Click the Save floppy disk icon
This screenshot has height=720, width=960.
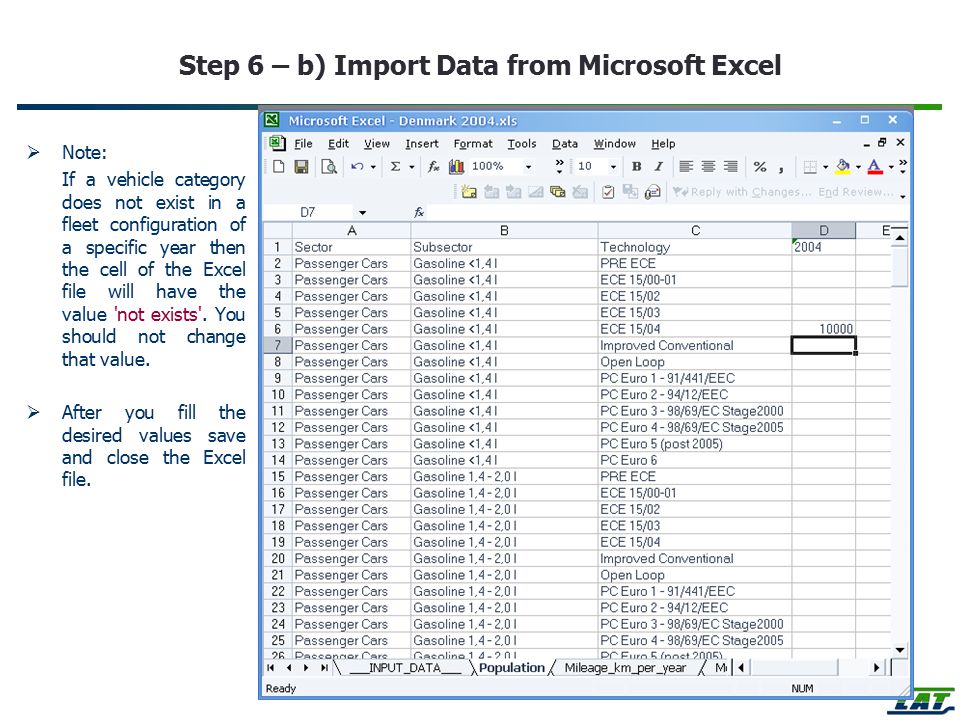click(x=301, y=167)
